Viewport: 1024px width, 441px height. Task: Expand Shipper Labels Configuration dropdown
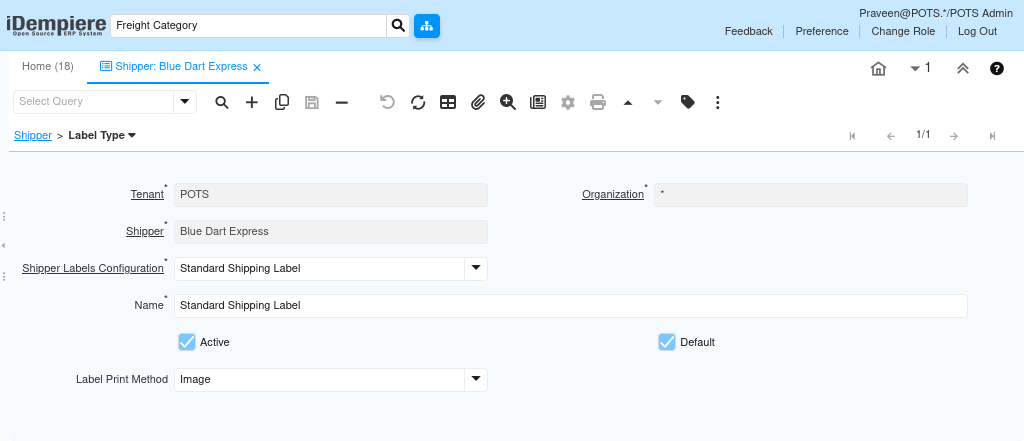(x=476, y=269)
